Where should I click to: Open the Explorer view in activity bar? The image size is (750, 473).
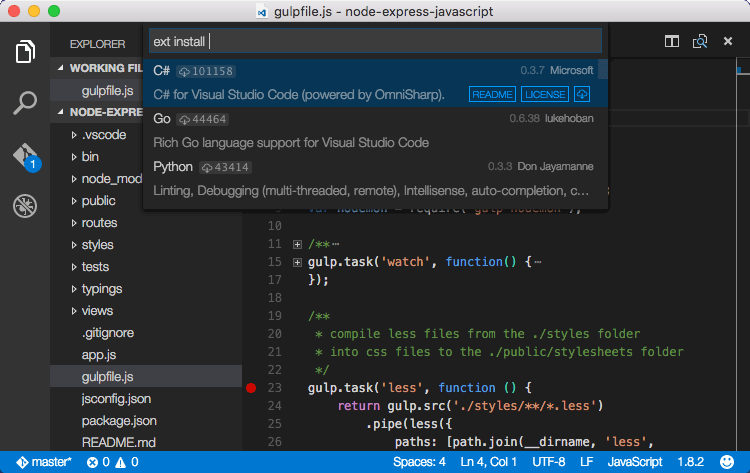[25, 52]
